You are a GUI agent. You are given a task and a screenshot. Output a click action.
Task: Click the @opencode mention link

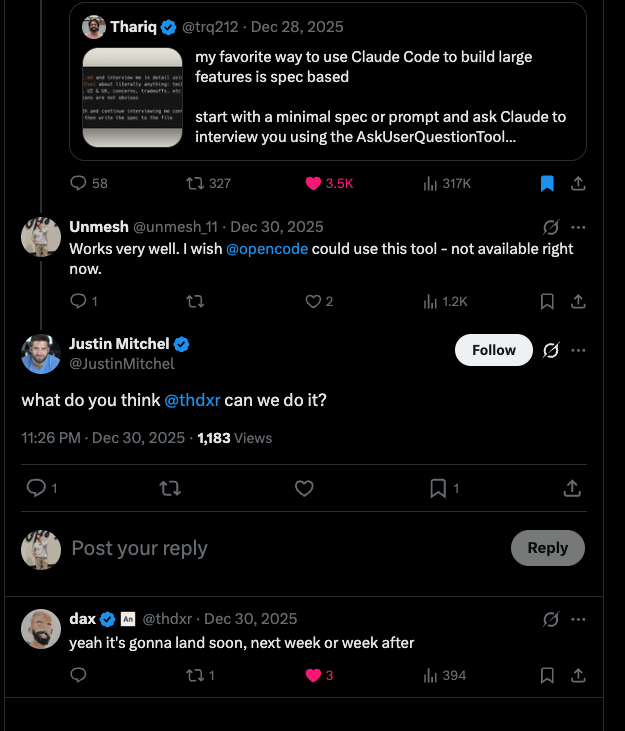267,249
